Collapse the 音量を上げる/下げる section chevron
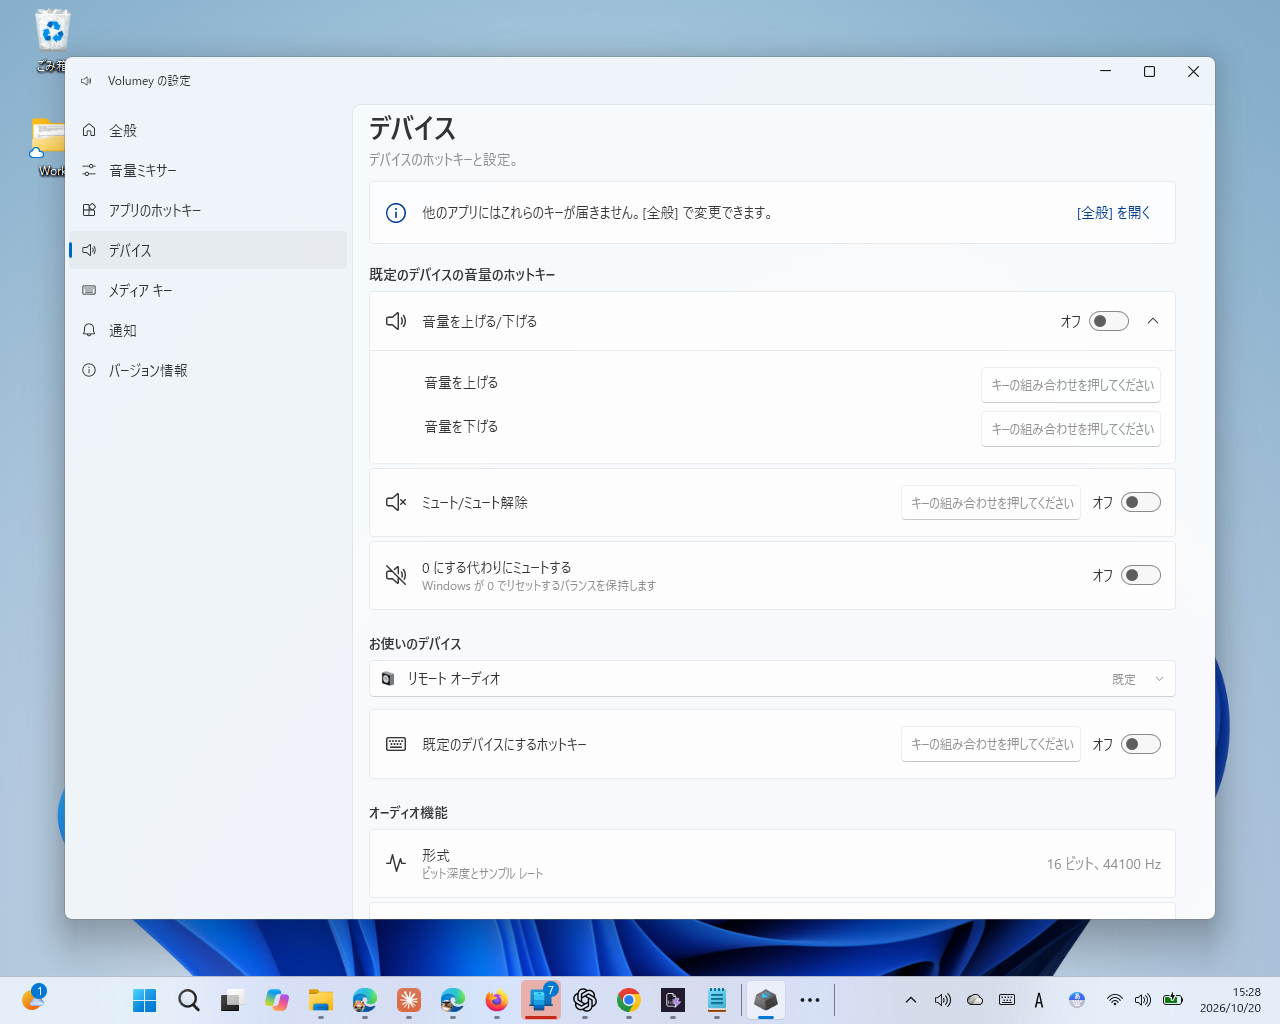1280x1024 pixels. point(1153,321)
